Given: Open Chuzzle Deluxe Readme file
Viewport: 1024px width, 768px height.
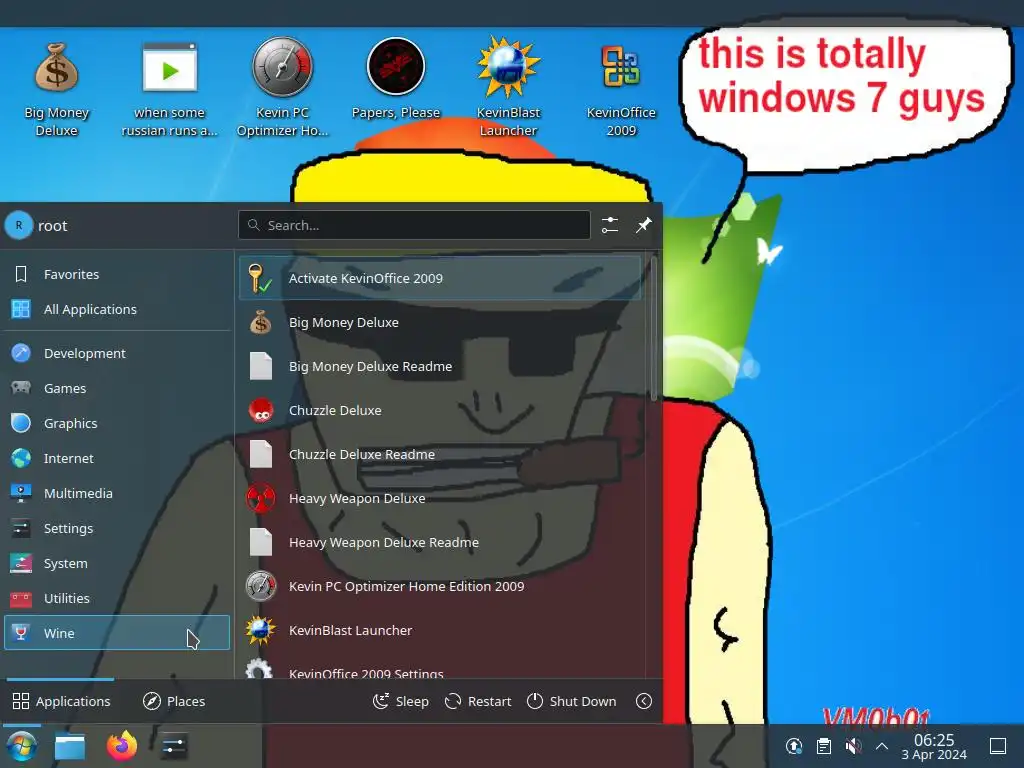Looking at the screenshot, I should point(440,455).
